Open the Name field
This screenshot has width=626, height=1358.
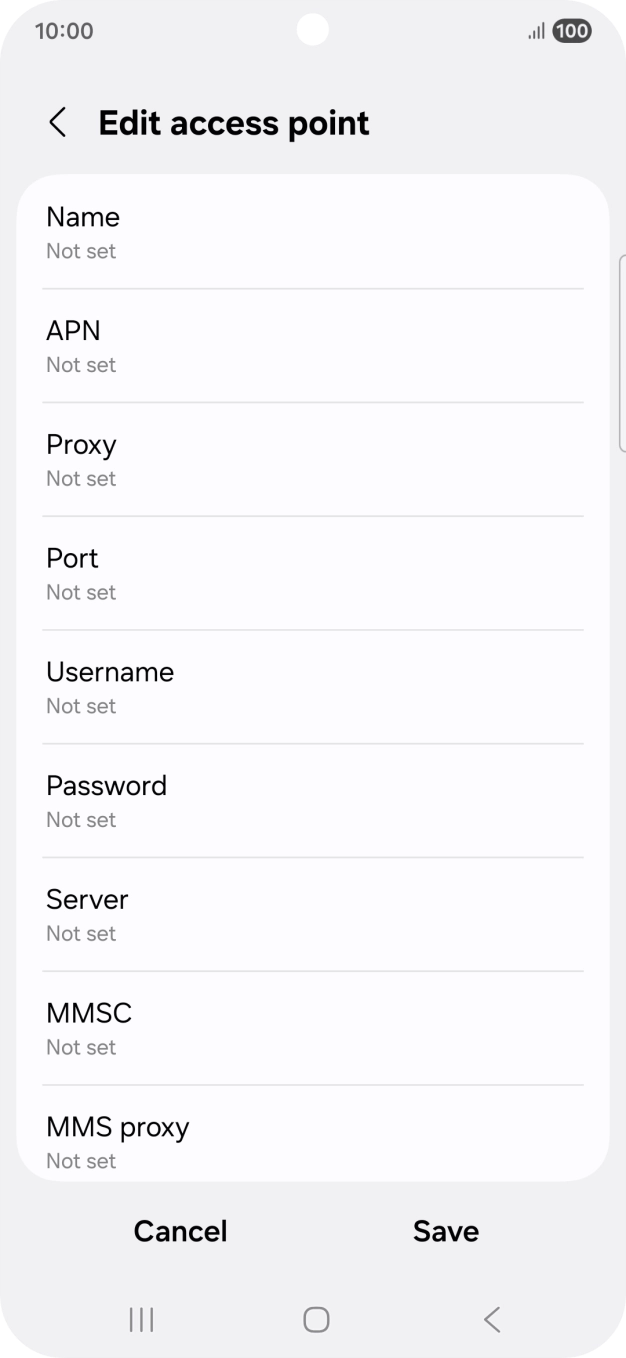pos(312,233)
